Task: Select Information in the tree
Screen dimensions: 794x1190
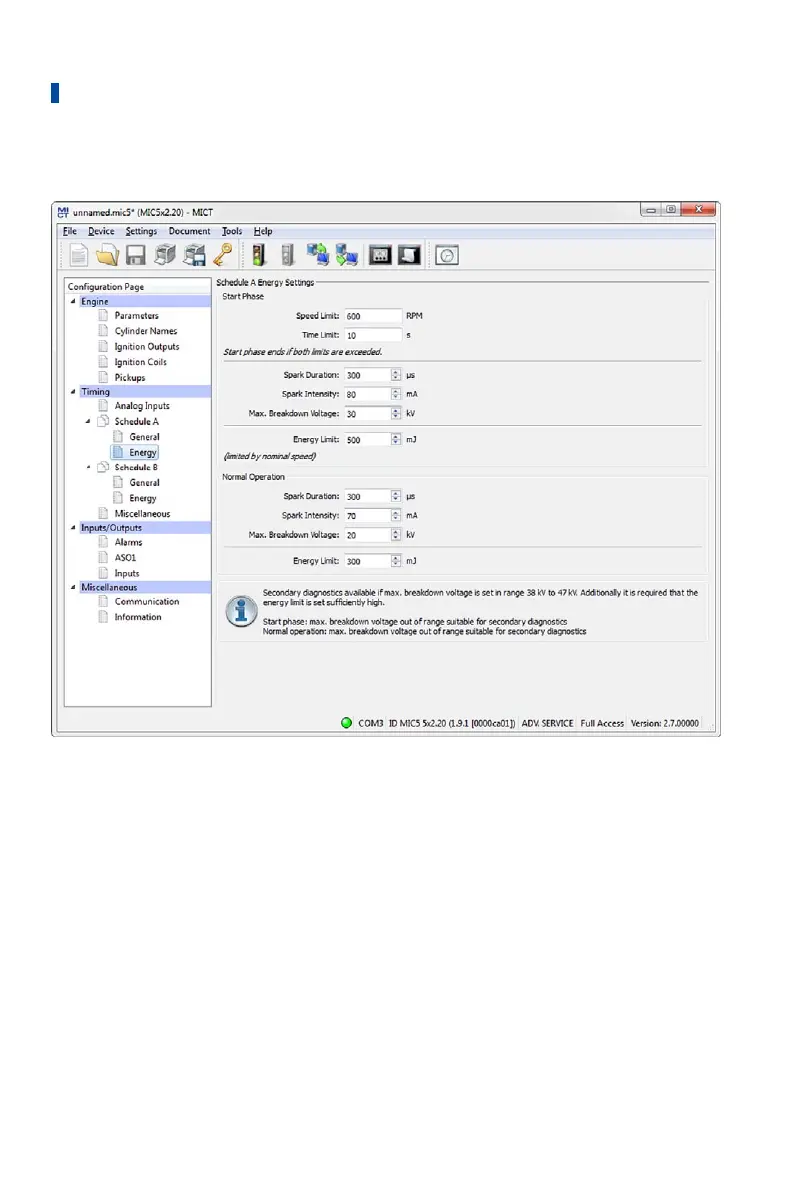Action: click(138, 617)
